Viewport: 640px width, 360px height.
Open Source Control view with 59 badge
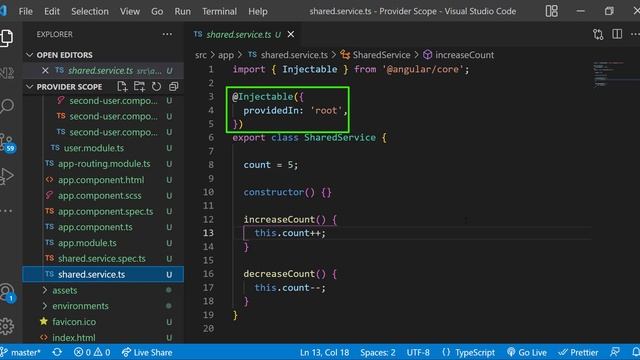[x=7, y=142]
